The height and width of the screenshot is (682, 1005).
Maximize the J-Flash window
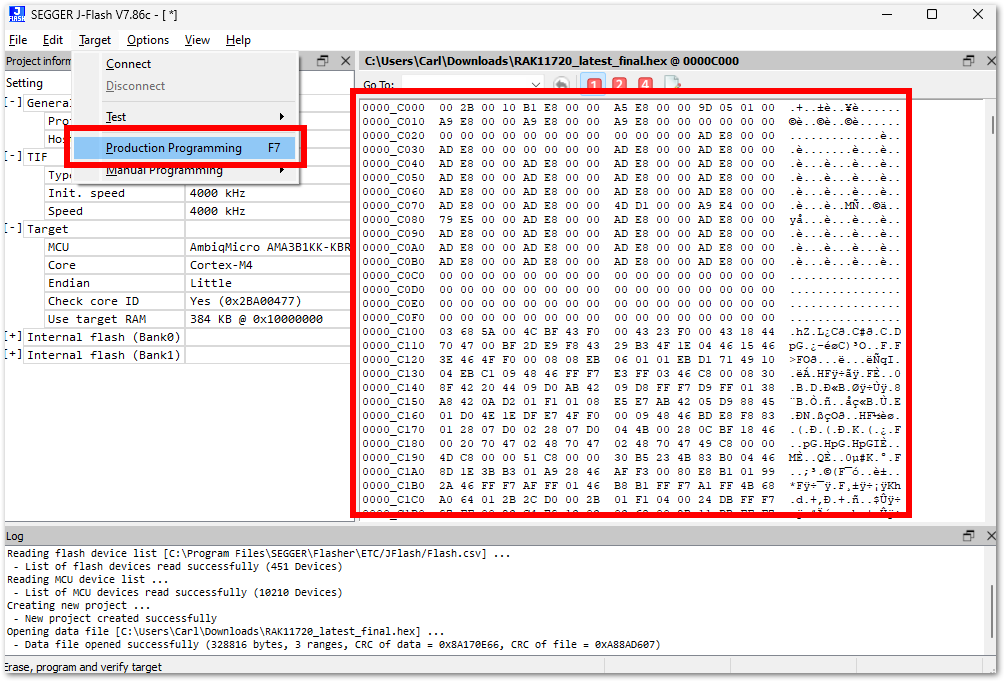(x=932, y=14)
